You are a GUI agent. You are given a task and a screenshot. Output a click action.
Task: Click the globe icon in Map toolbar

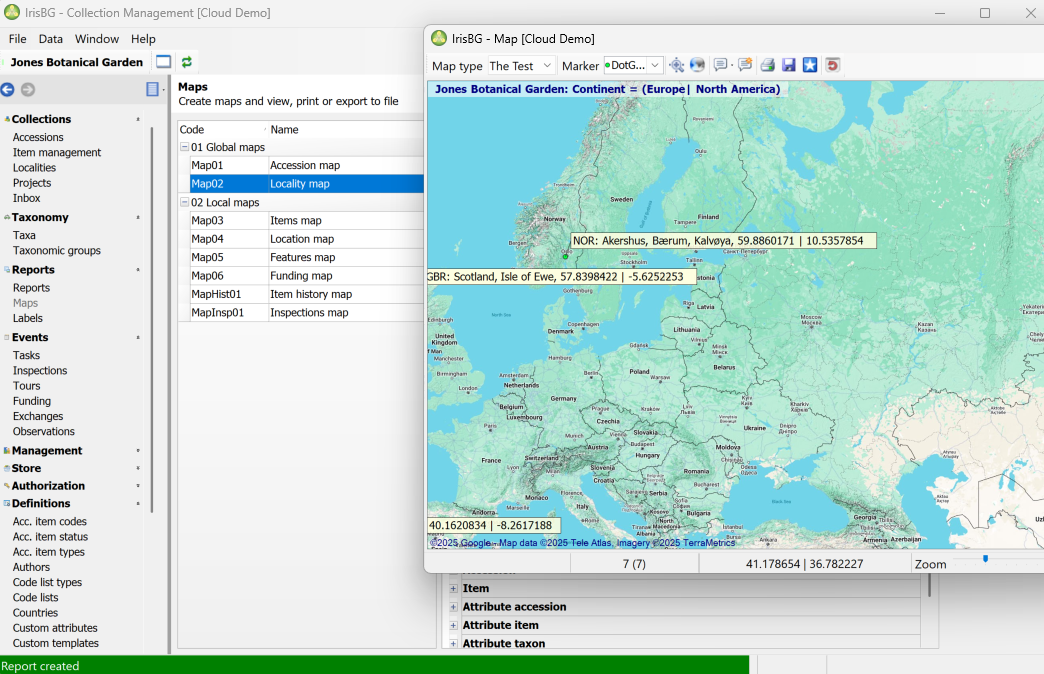tap(697, 65)
